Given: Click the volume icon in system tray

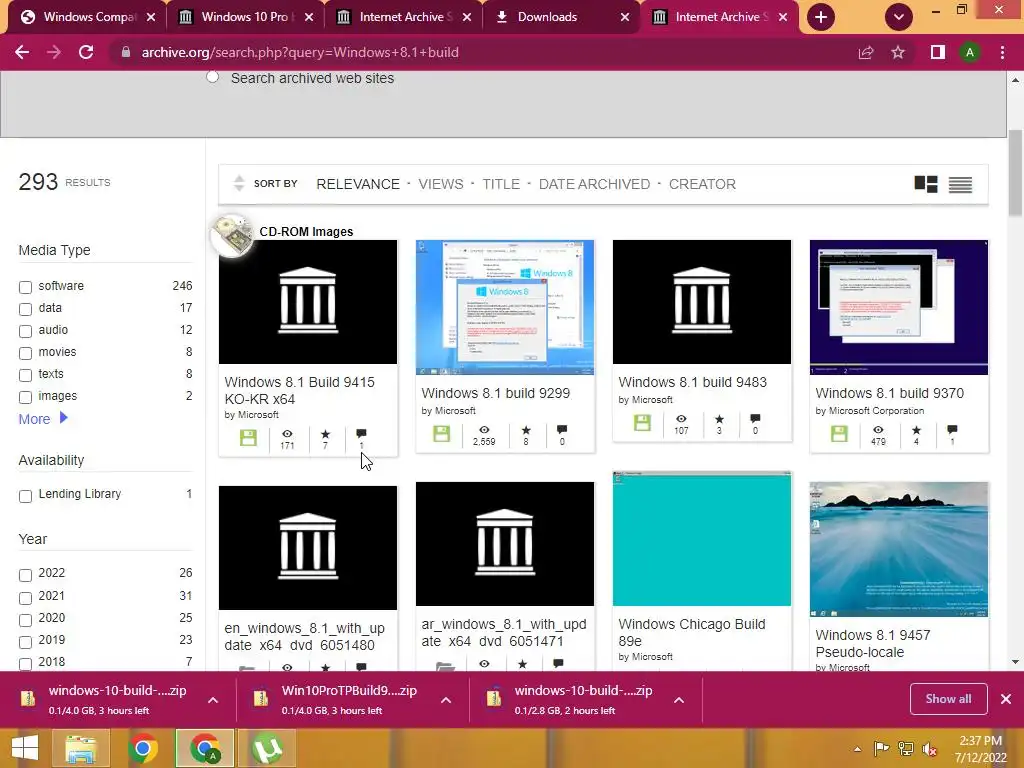Looking at the screenshot, I should (929, 749).
